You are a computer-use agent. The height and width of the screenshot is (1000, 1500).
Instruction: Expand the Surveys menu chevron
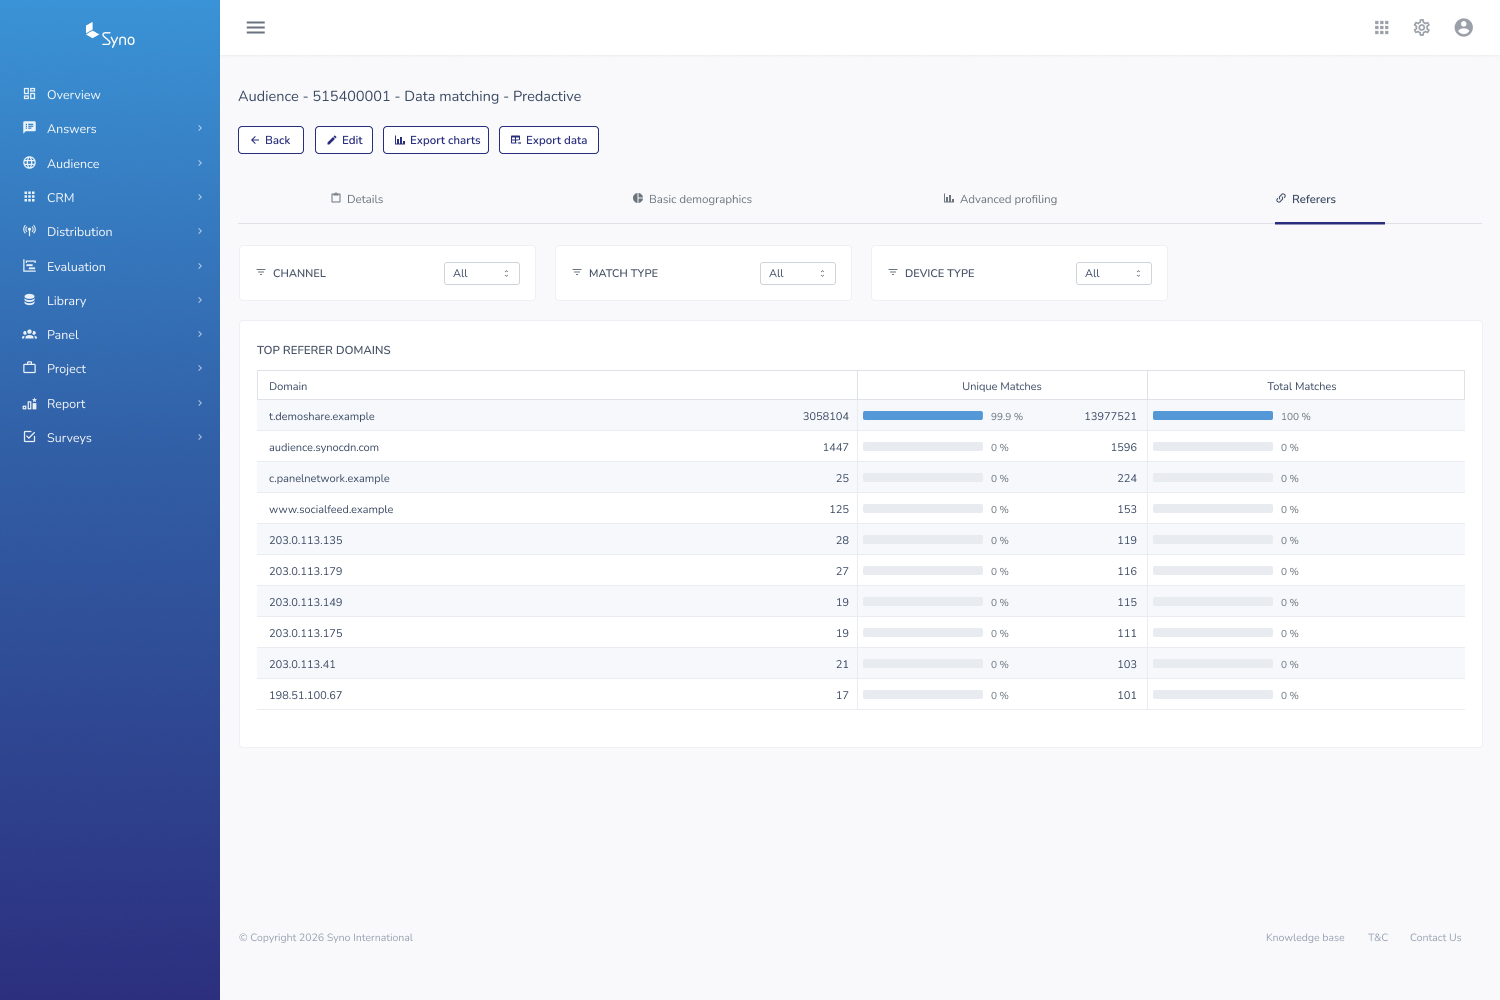pyautogui.click(x=200, y=437)
